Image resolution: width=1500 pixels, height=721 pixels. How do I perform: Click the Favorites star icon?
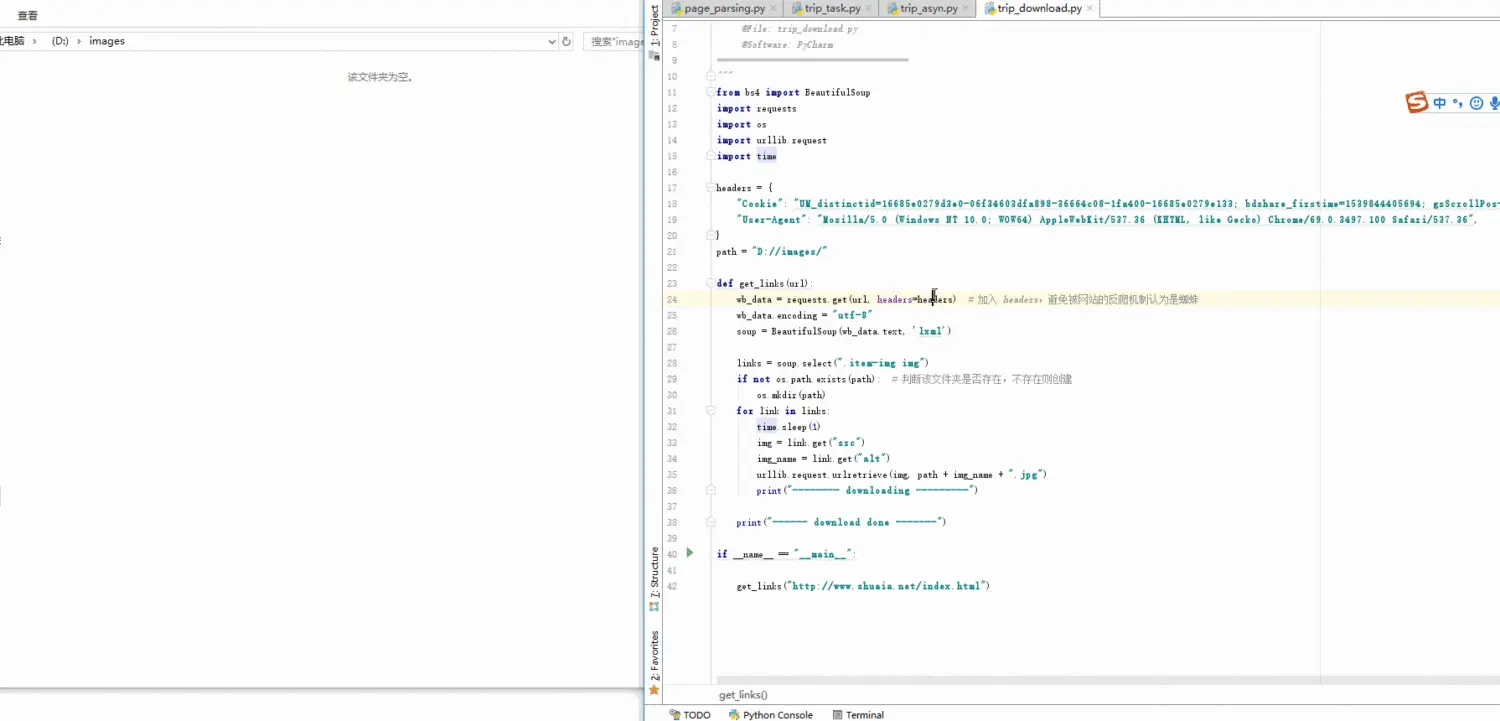point(654,690)
